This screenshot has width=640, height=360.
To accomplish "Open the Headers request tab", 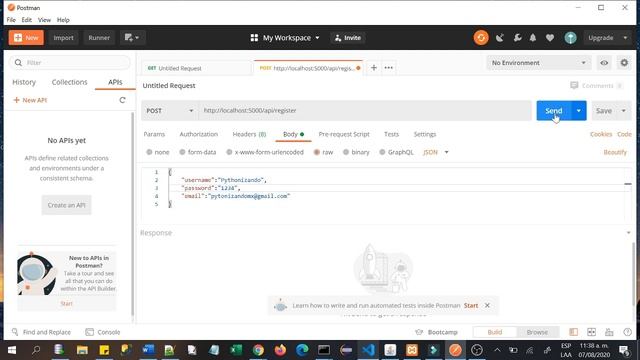I will [x=249, y=134].
